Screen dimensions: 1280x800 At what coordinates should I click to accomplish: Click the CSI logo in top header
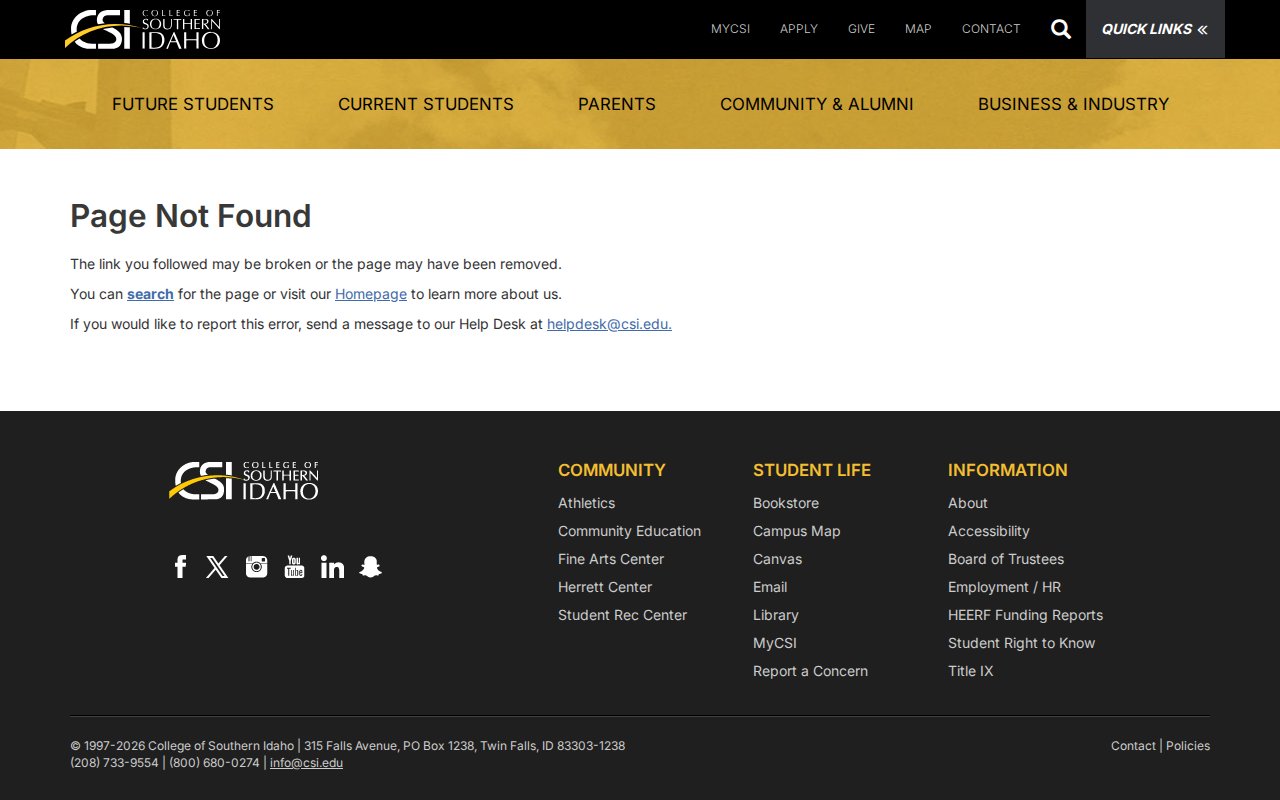pos(143,29)
